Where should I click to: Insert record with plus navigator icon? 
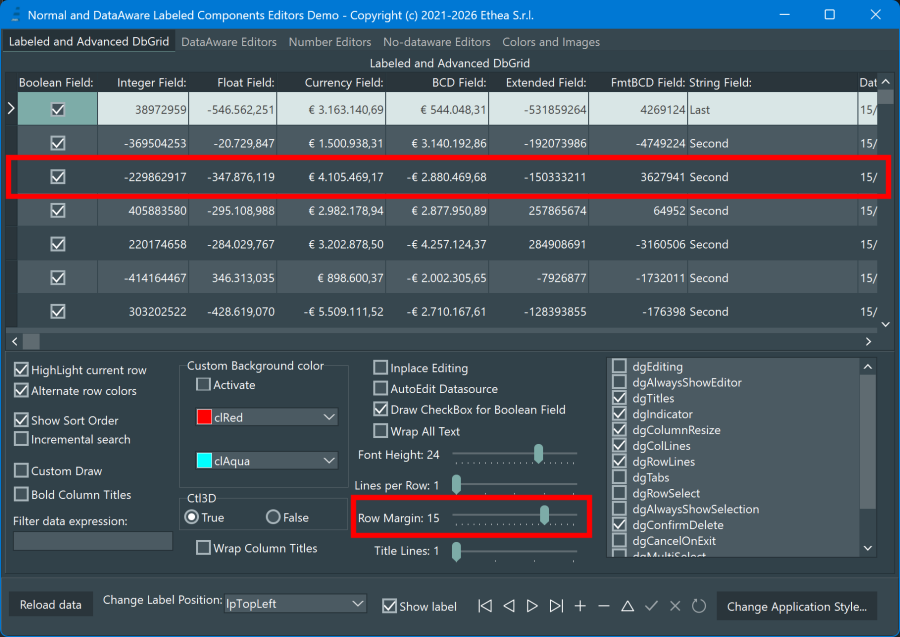point(580,606)
